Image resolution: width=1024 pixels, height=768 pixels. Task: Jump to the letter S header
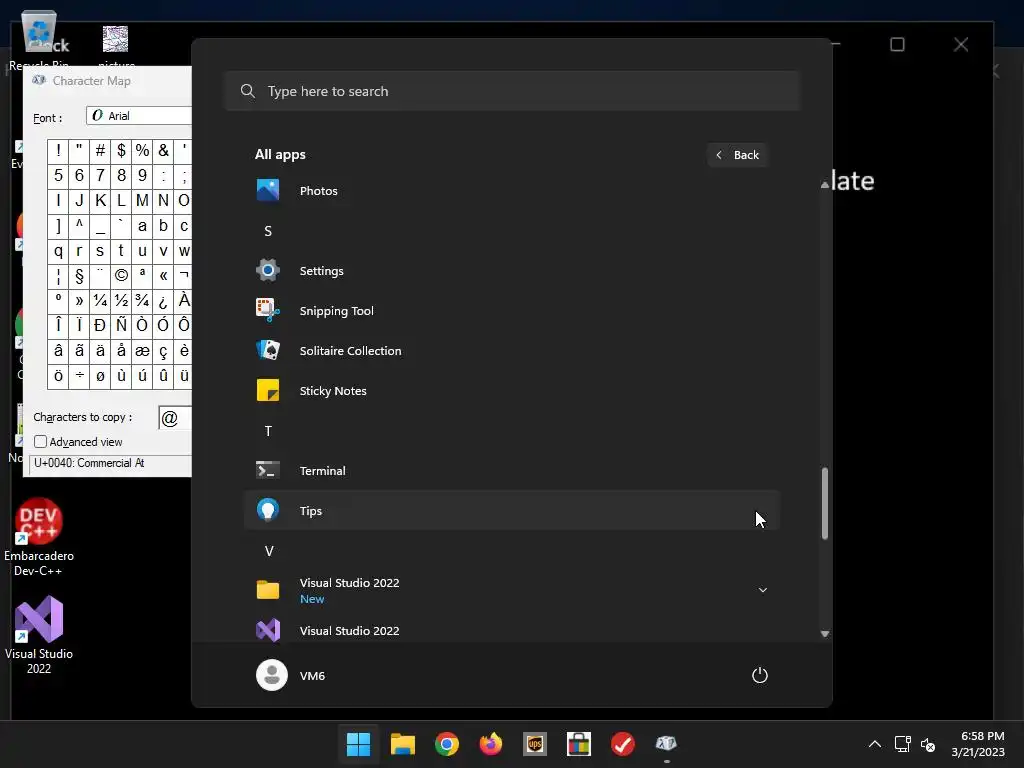(268, 231)
